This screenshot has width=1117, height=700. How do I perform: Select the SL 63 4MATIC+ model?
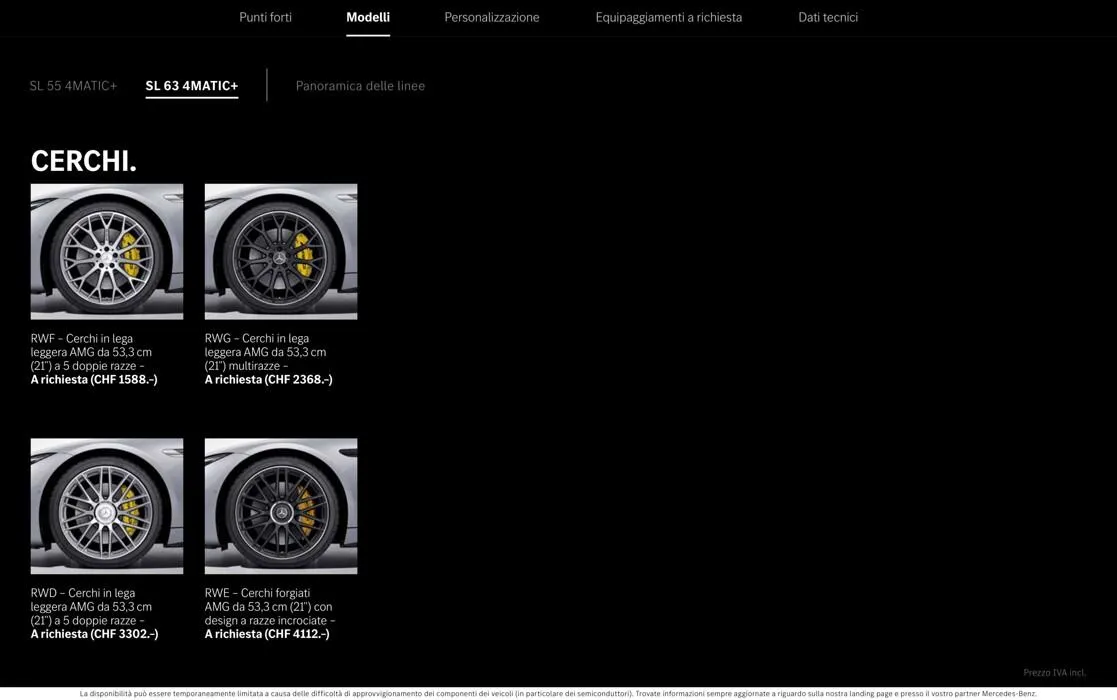pos(192,86)
